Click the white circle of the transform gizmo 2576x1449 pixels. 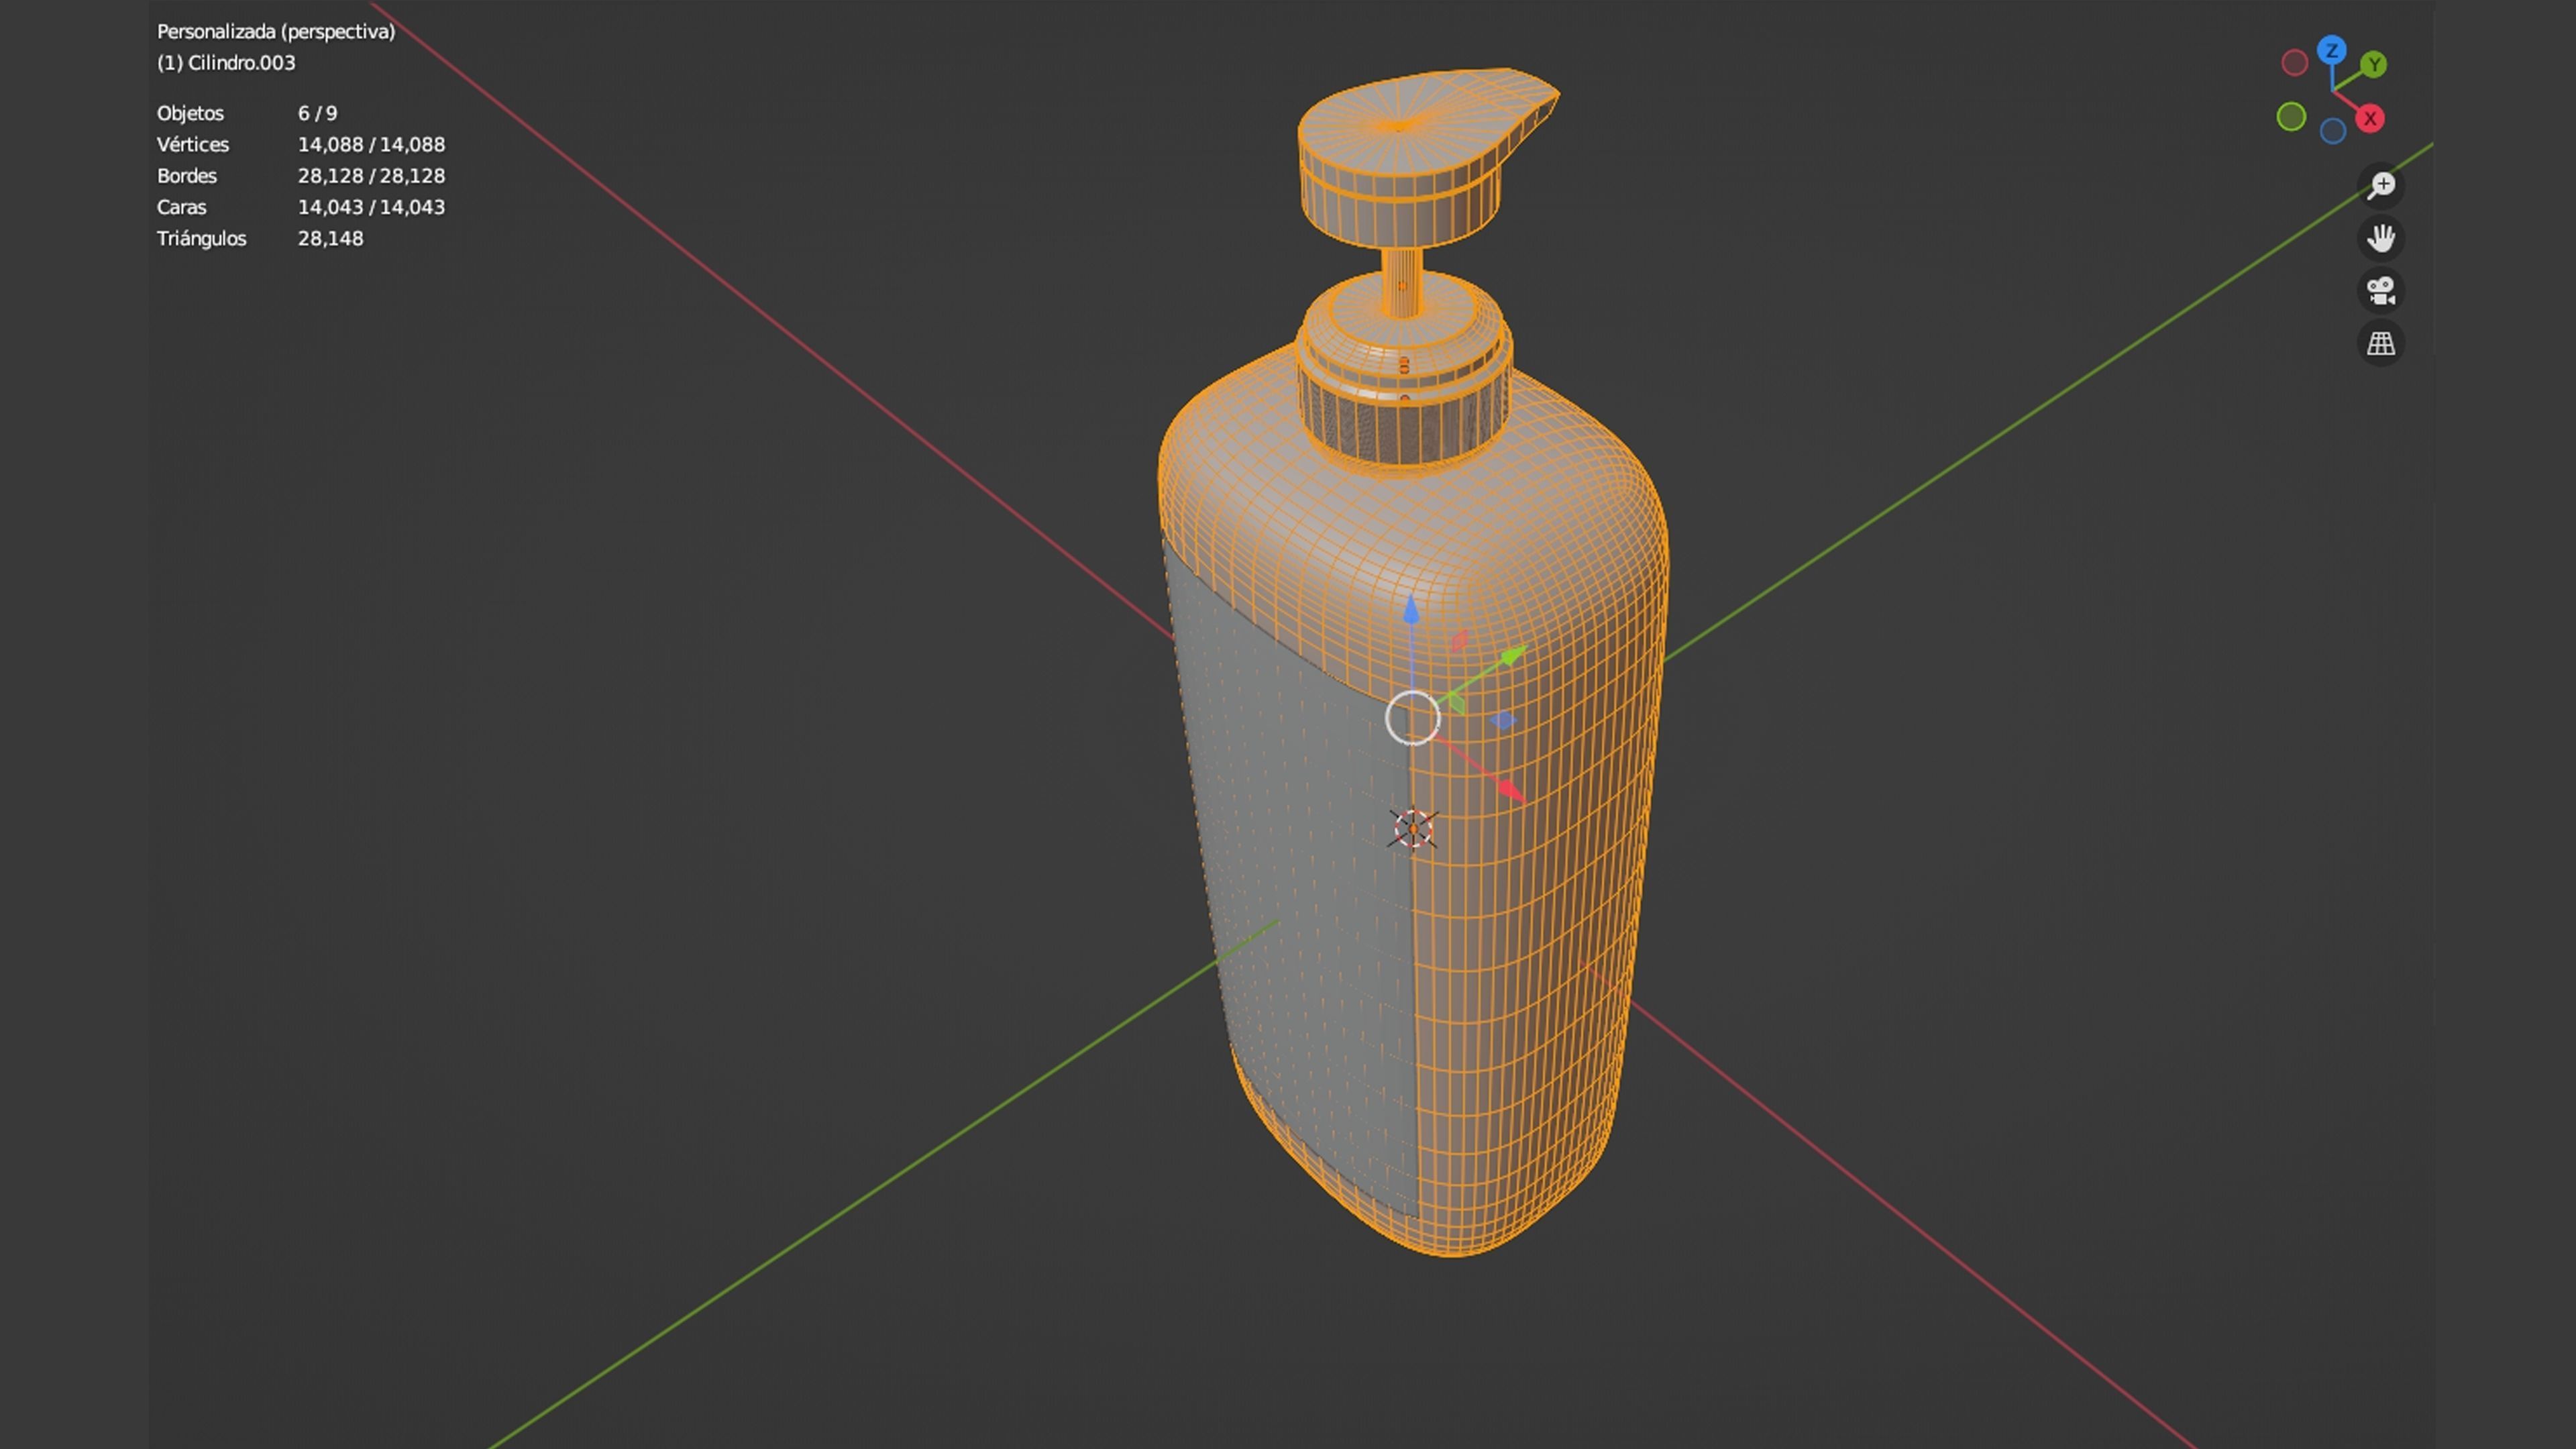pos(1412,718)
